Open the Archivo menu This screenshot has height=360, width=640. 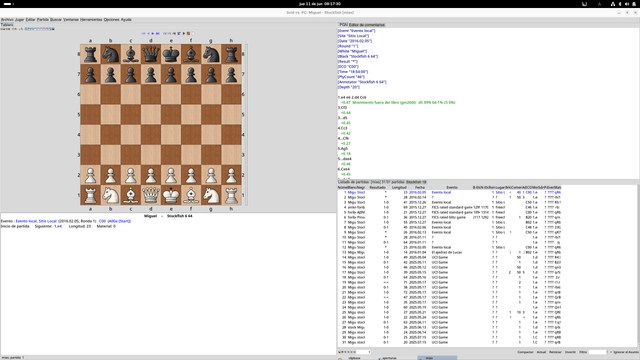tap(7, 20)
